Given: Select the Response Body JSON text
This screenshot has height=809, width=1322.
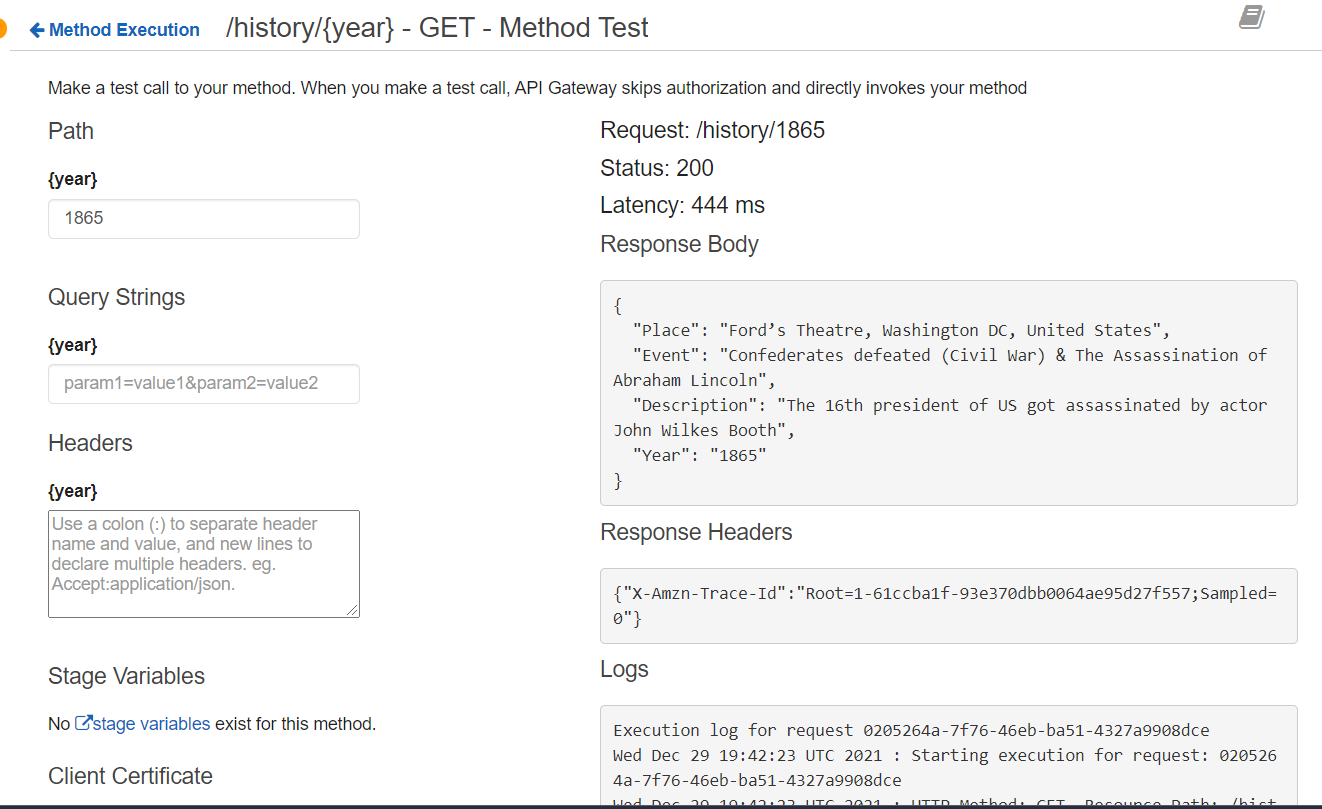Looking at the screenshot, I should (947, 392).
